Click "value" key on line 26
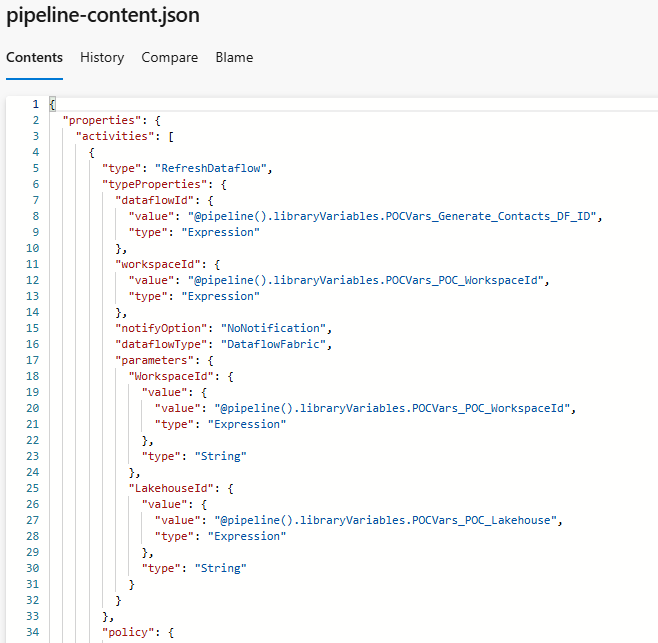The height and width of the screenshot is (643, 658). point(164,504)
